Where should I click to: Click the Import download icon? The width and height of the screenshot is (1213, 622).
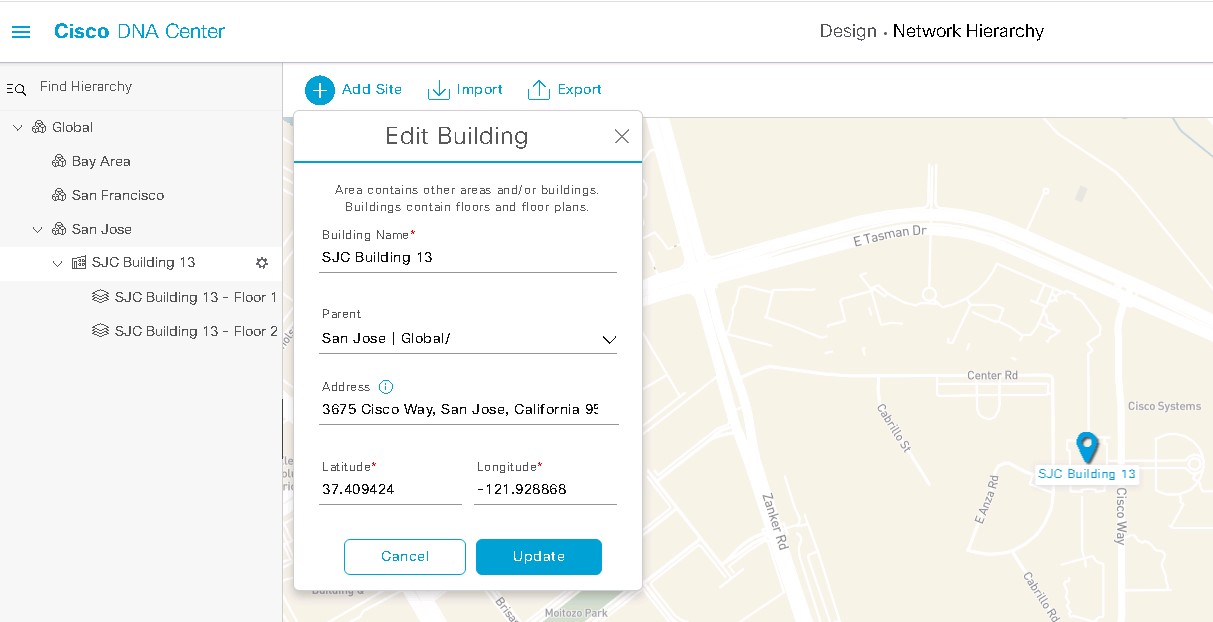tap(439, 90)
